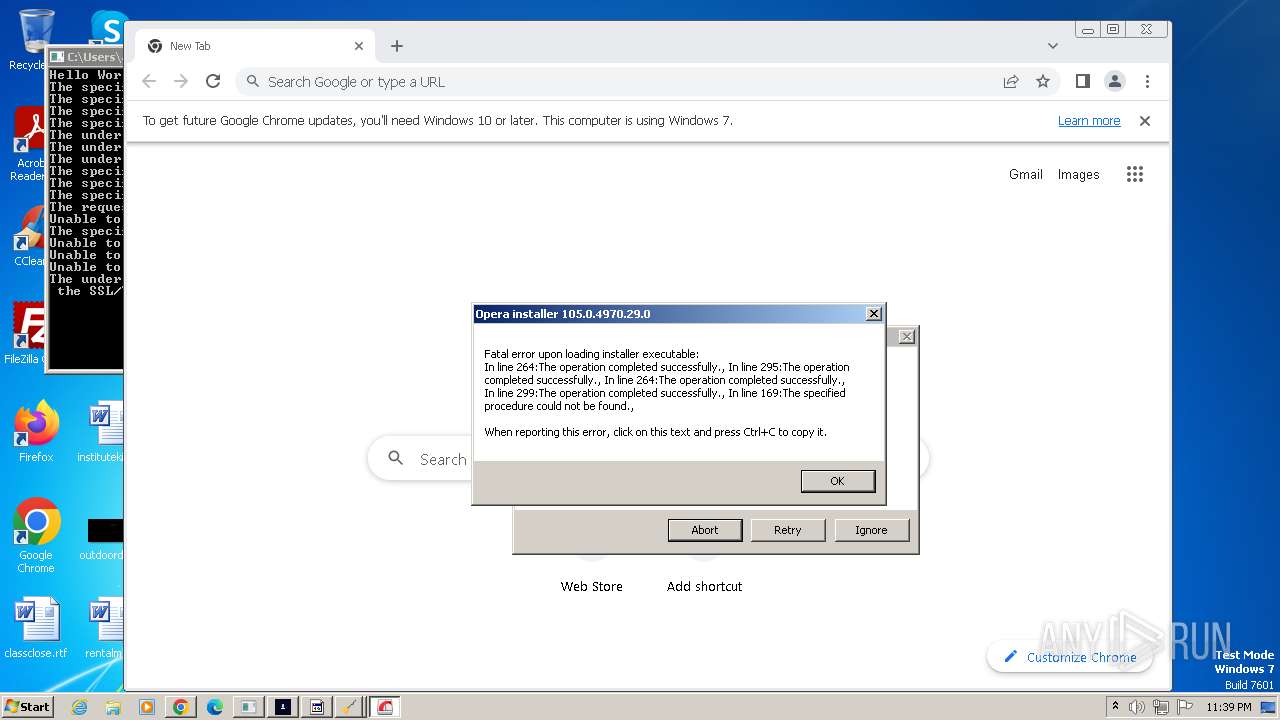Open the Web Store shortcut

[x=592, y=587]
